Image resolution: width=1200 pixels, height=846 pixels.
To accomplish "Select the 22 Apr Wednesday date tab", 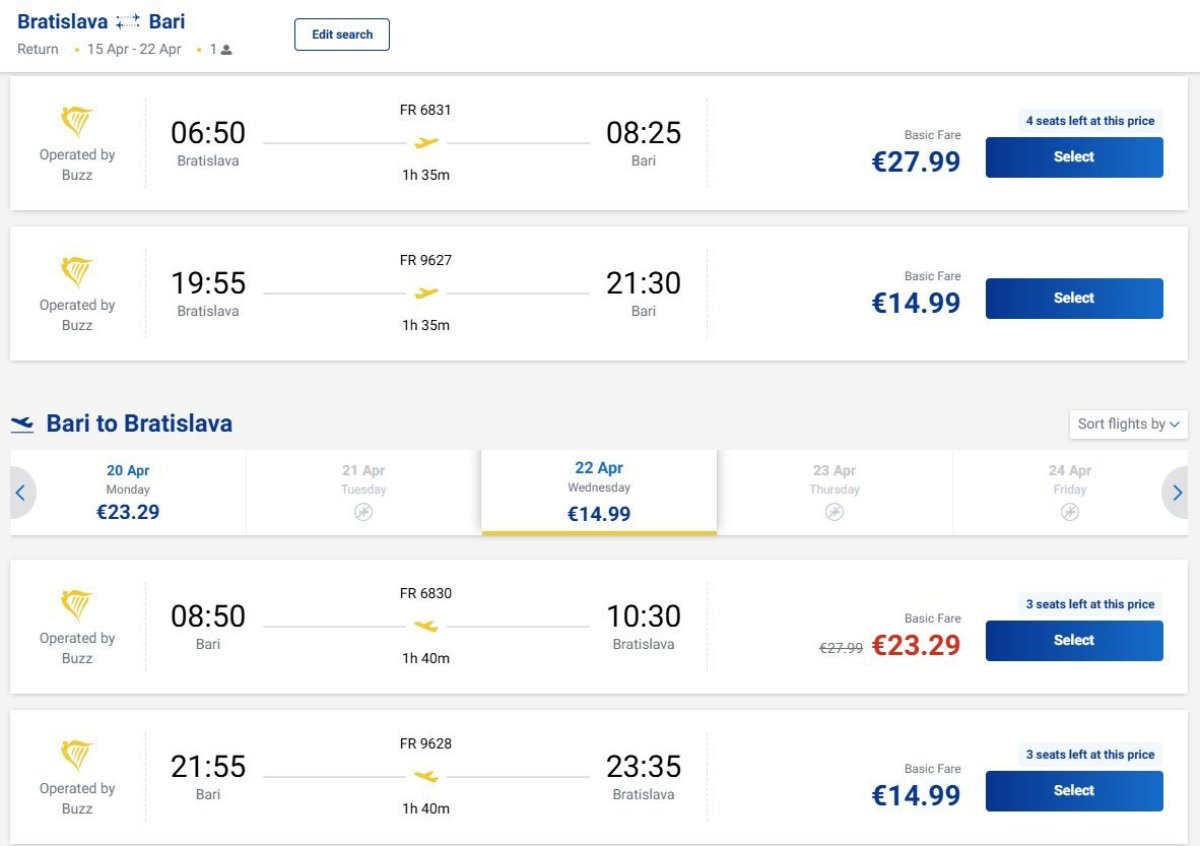I will coord(599,492).
